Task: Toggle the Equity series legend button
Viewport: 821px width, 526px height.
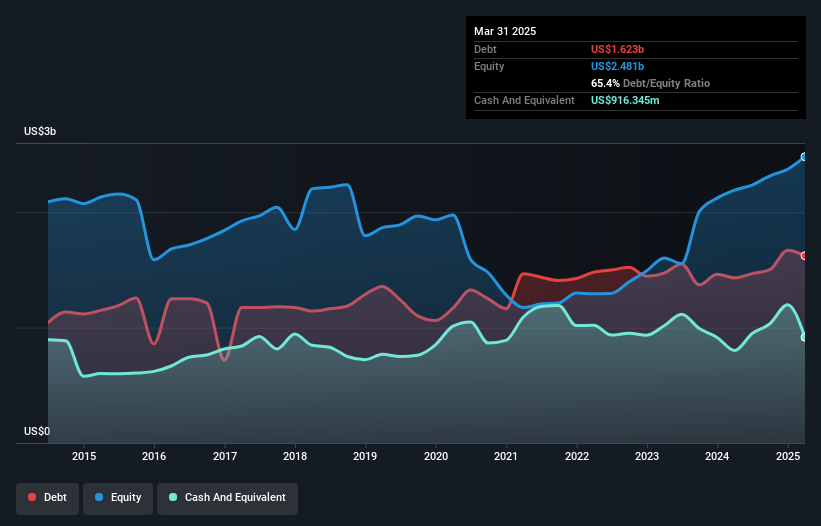Action: (x=118, y=498)
